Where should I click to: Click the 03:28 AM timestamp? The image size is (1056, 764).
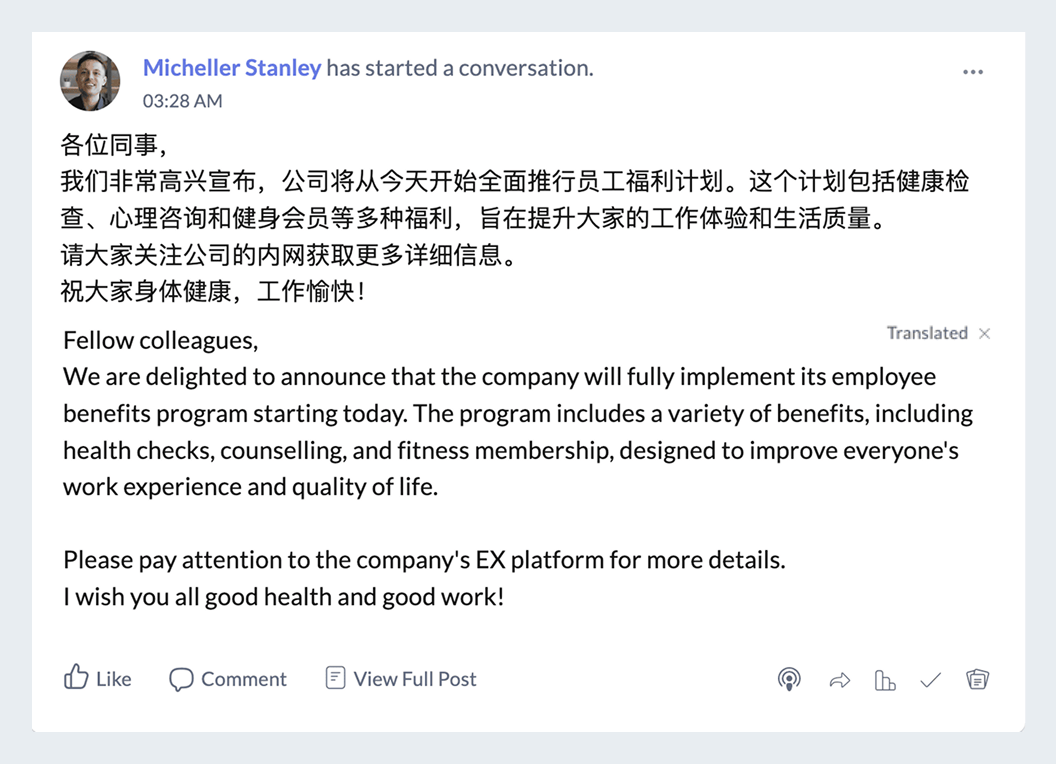(182, 101)
